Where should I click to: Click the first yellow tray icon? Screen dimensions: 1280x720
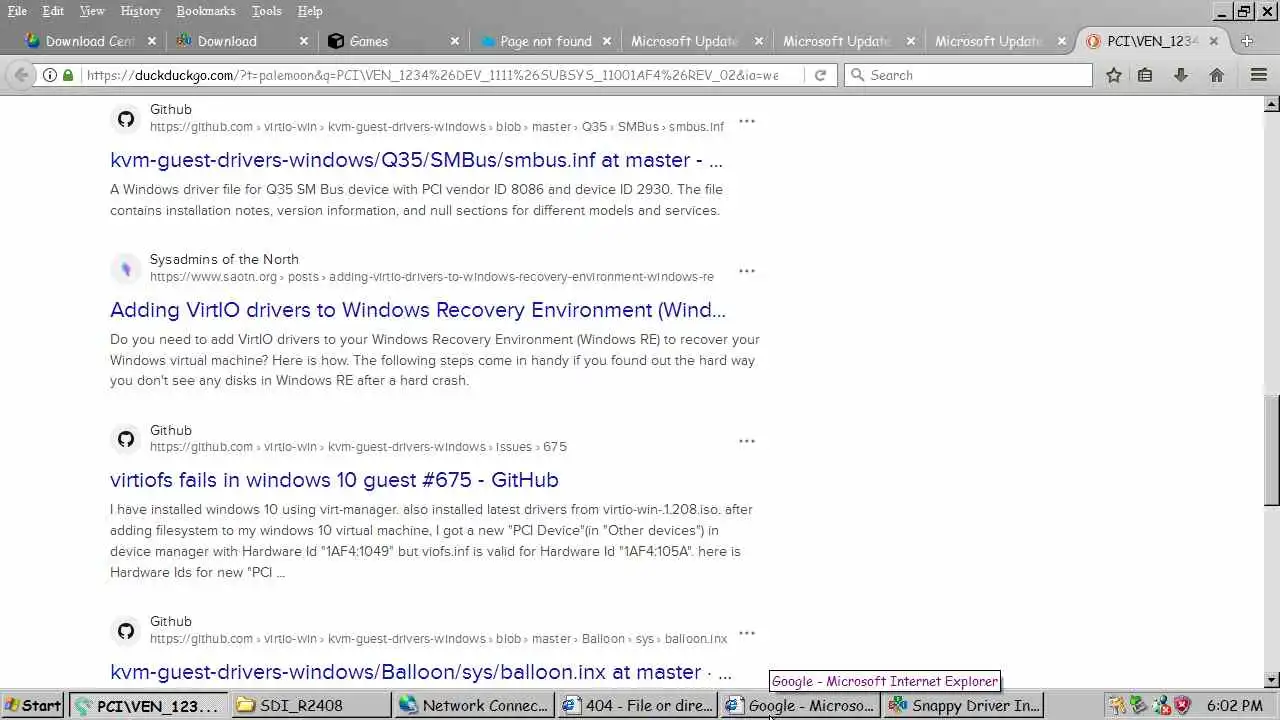click(1117, 705)
